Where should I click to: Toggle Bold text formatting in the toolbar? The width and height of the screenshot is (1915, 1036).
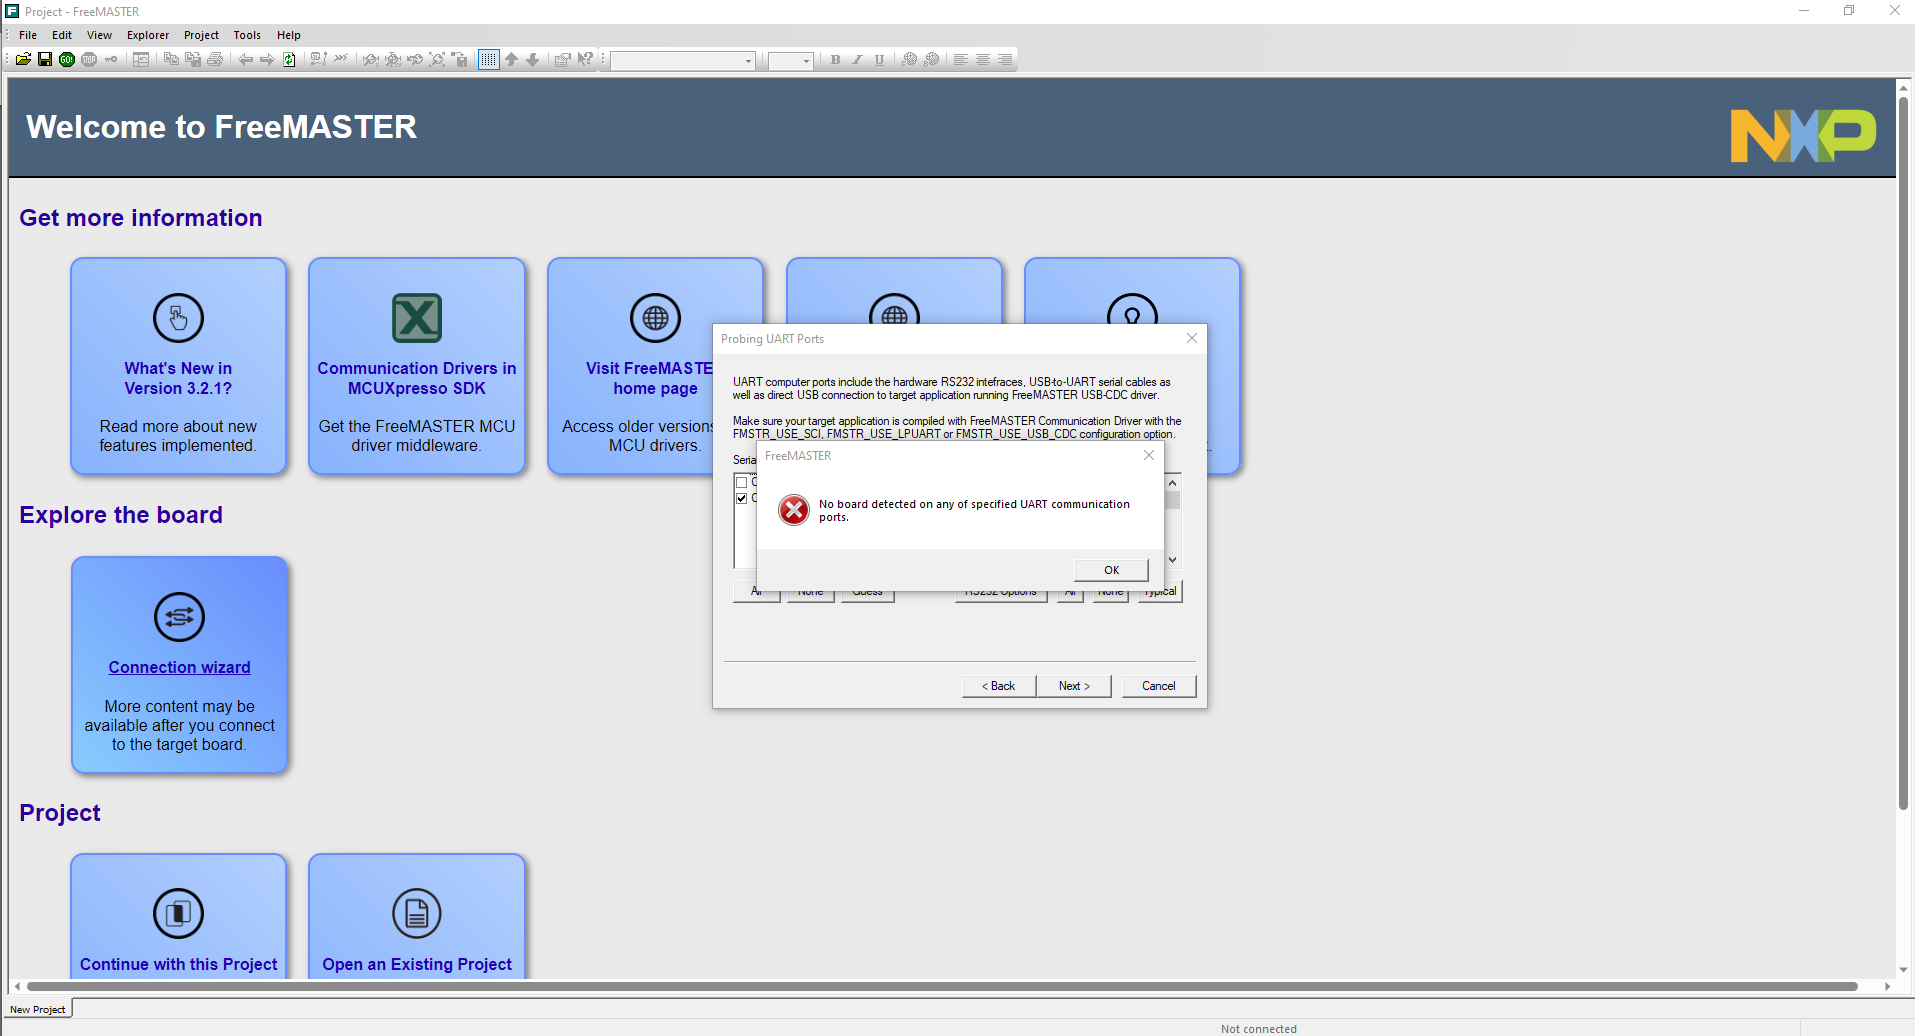point(834,60)
